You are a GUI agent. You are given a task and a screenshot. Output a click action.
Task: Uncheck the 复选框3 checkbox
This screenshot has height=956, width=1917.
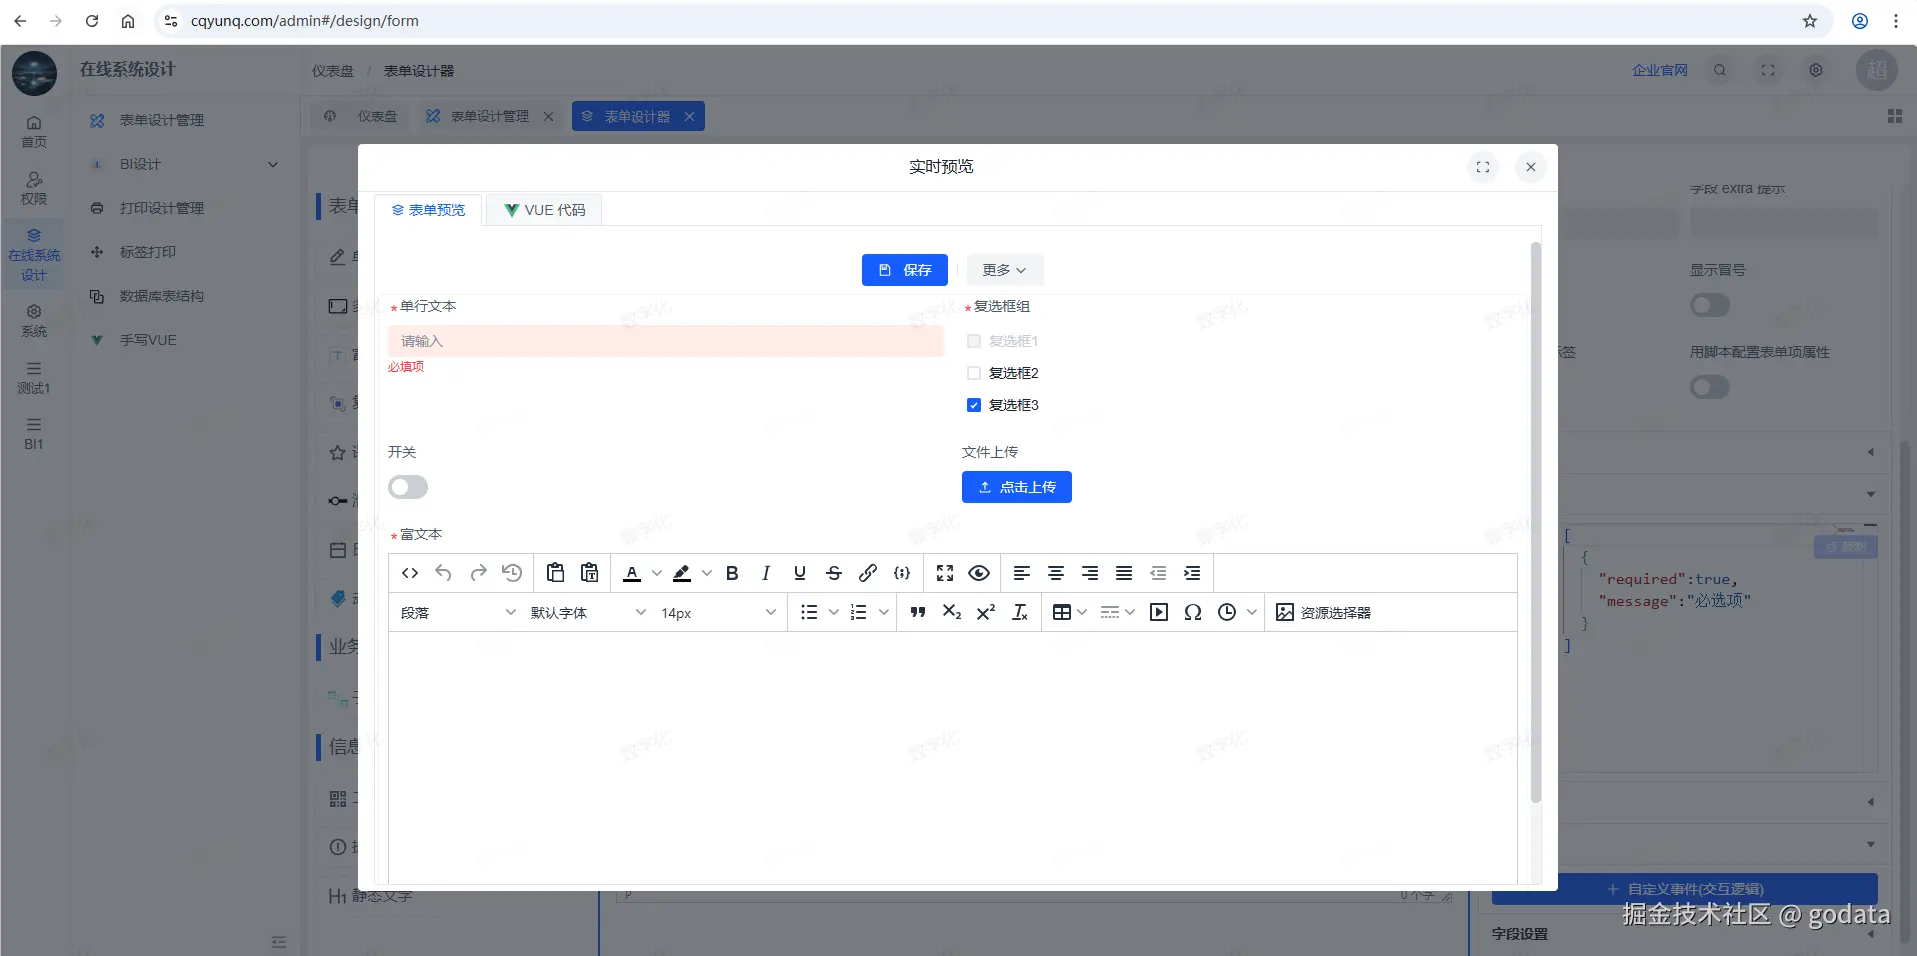974,405
